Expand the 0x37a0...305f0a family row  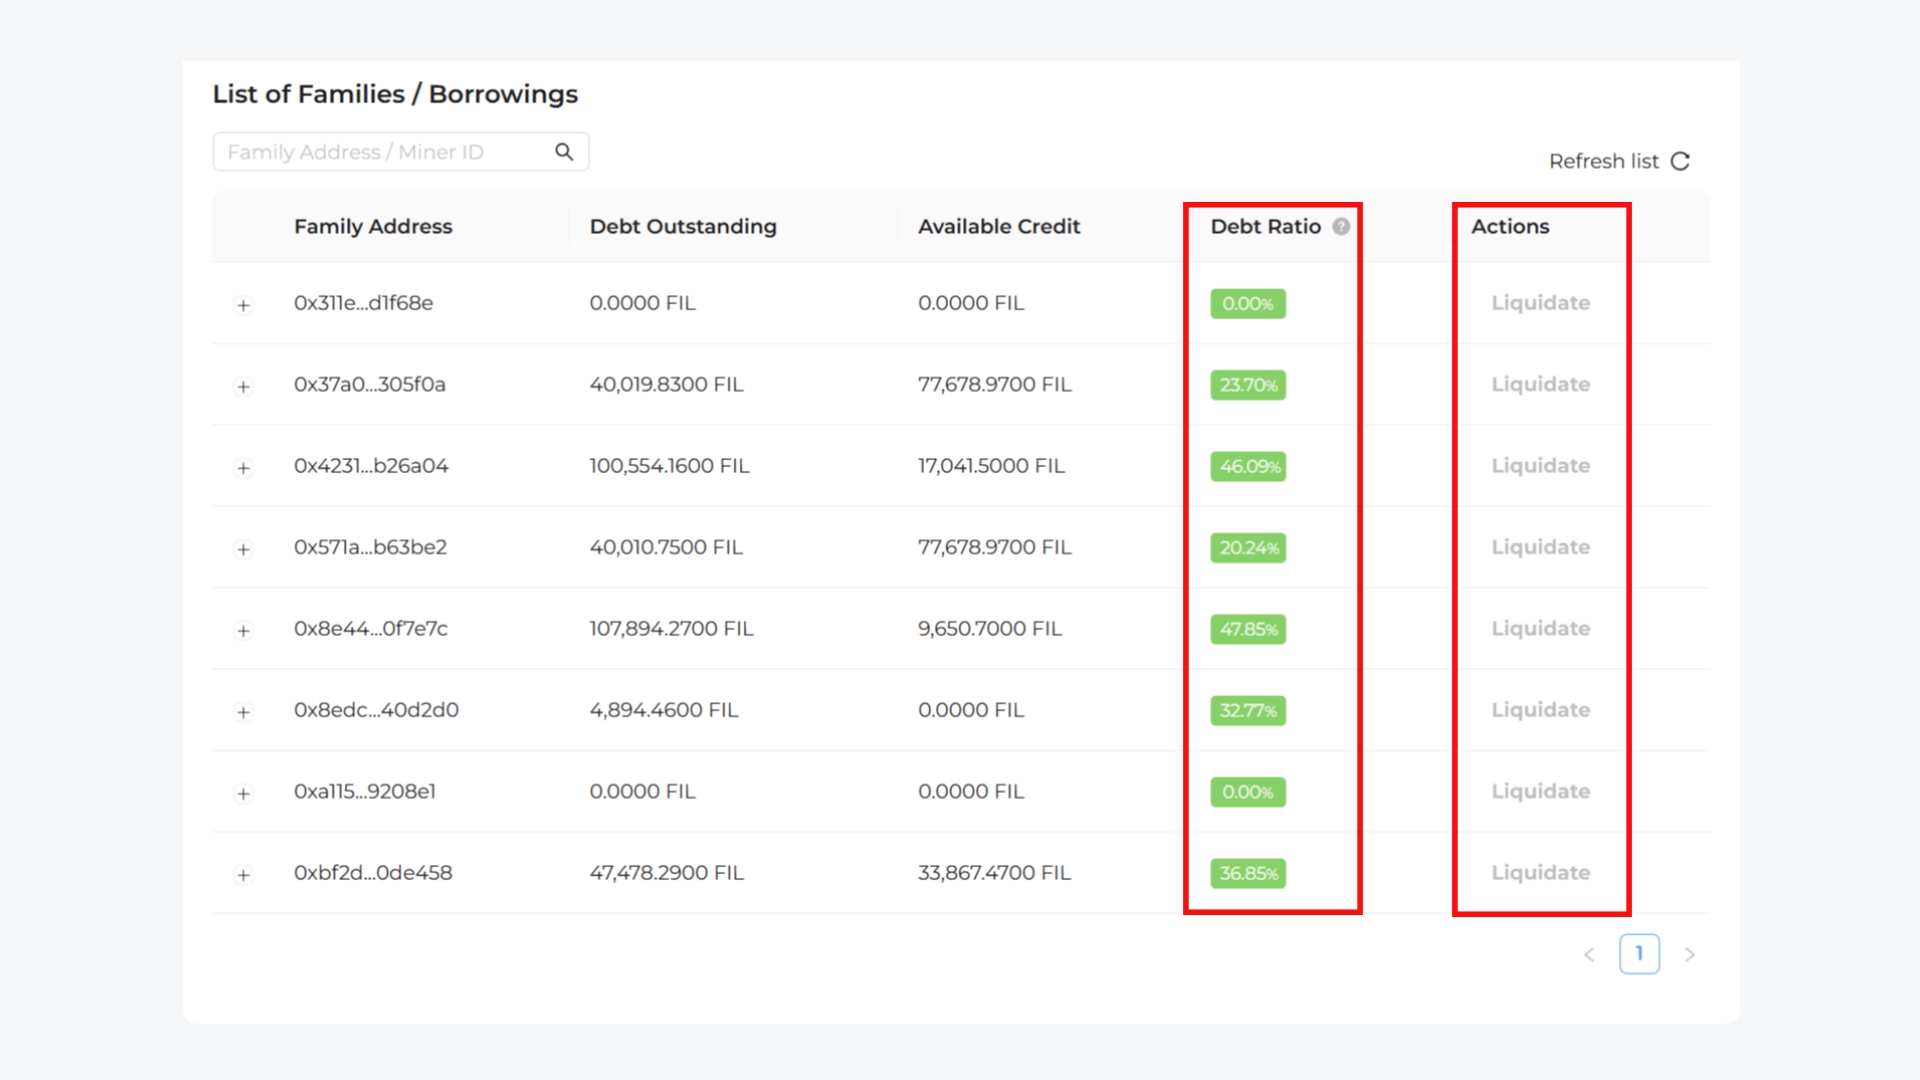[x=243, y=387]
